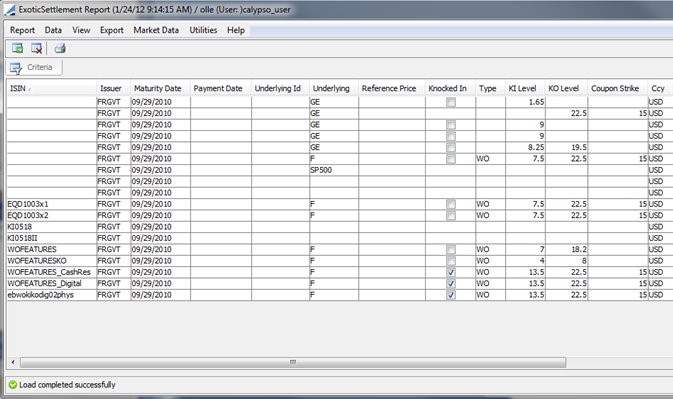Uncheck Knocked In for WOFEATURES_Digital

[451, 284]
